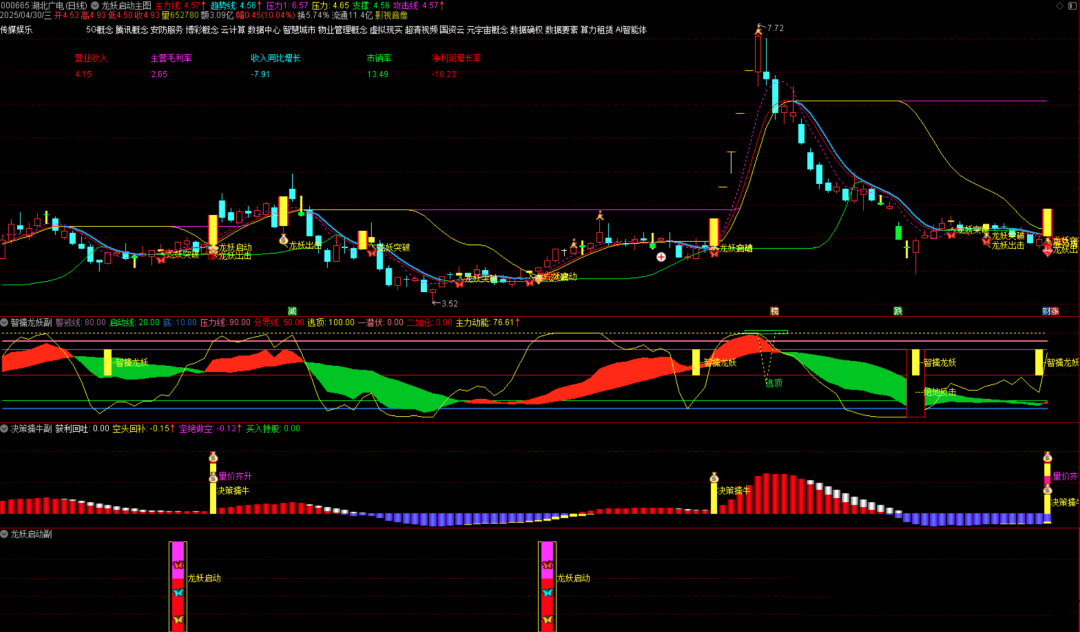
Task: Open the 5G概念 concept tag
Action: point(99,30)
